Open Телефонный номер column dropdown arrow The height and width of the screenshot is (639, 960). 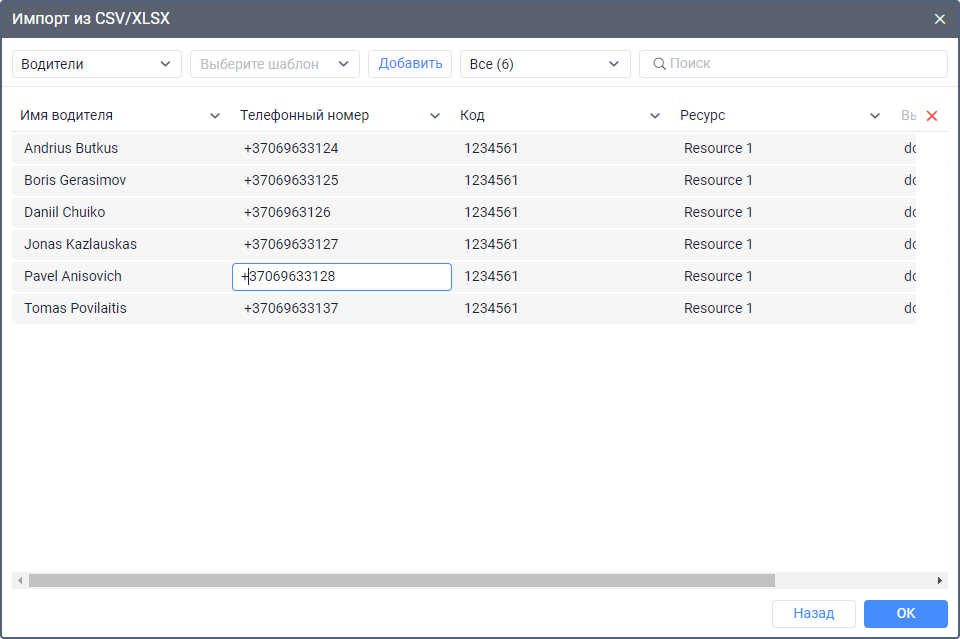point(435,116)
